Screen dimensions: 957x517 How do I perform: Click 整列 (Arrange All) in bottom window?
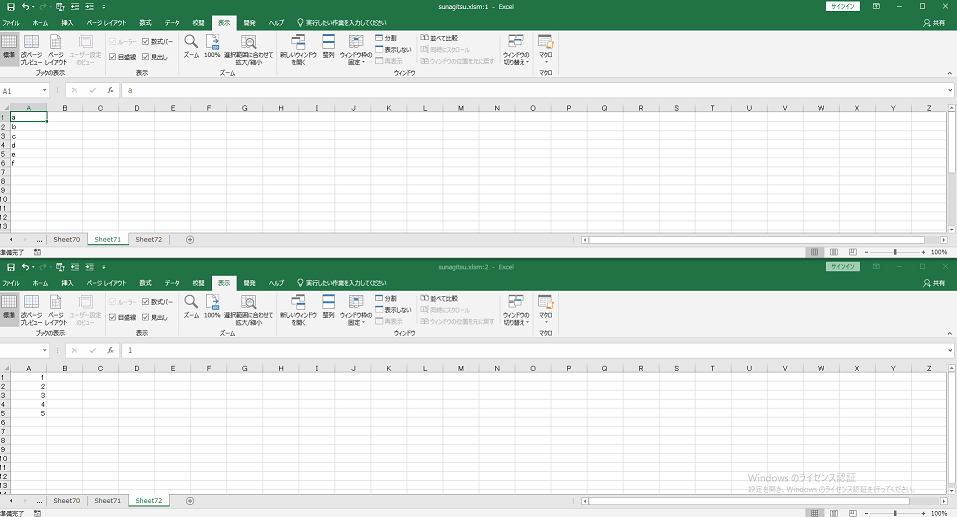328,307
